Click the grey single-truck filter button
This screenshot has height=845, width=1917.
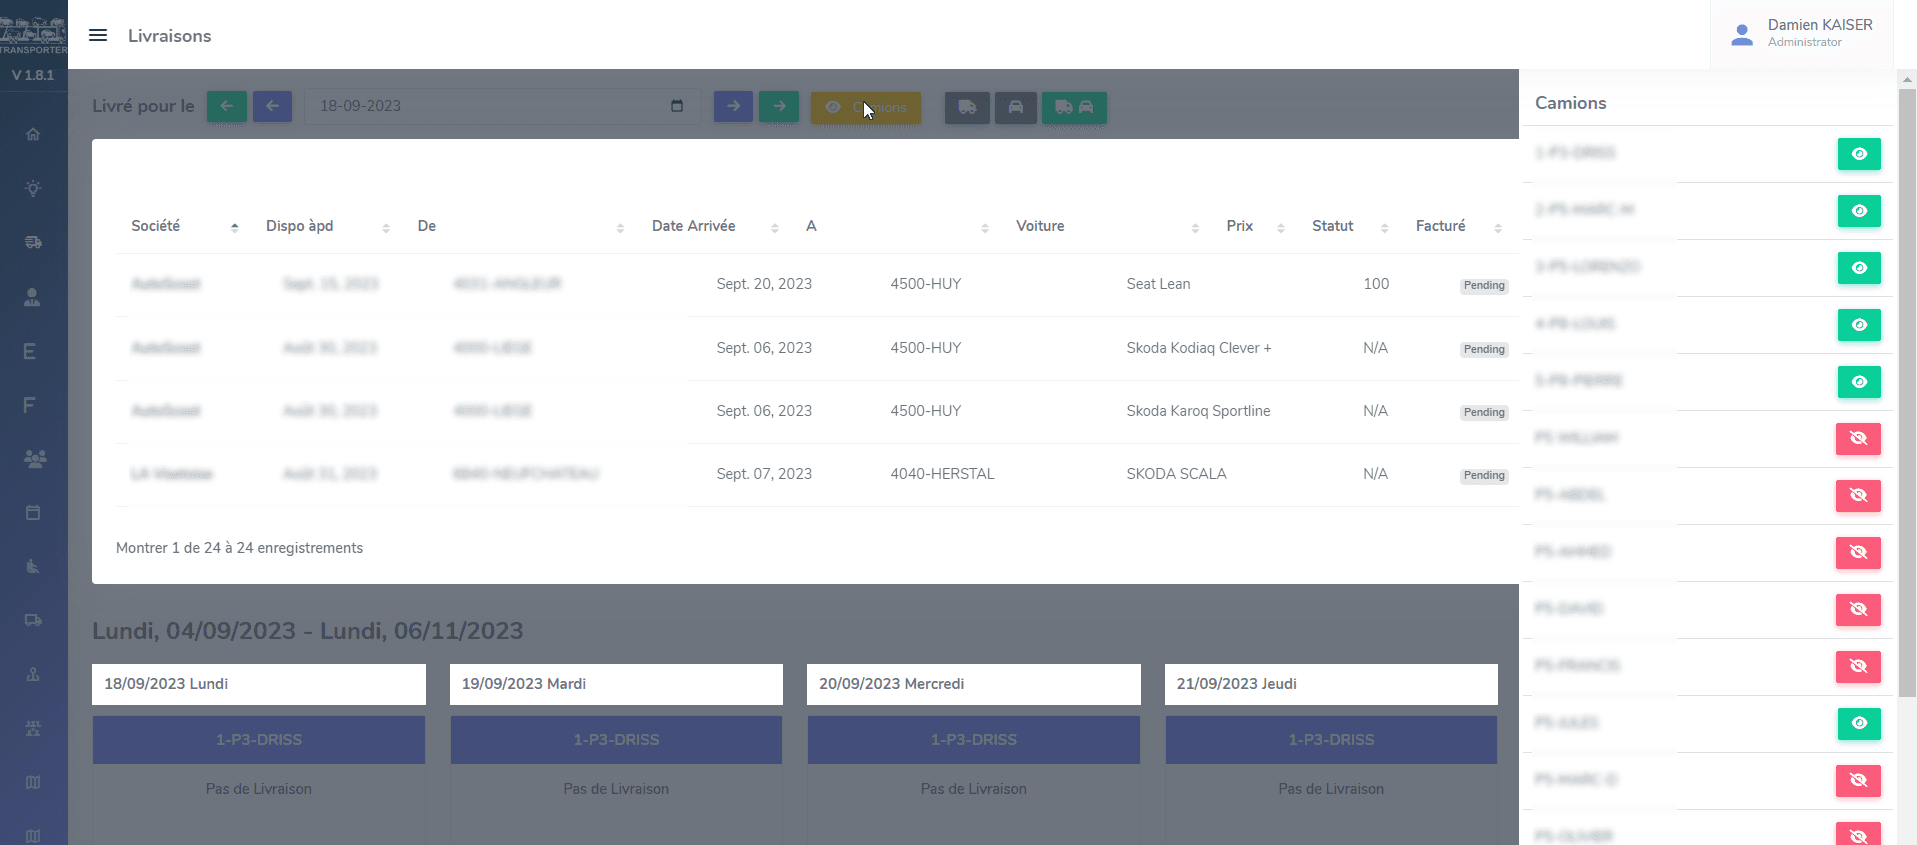pos(967,107)
